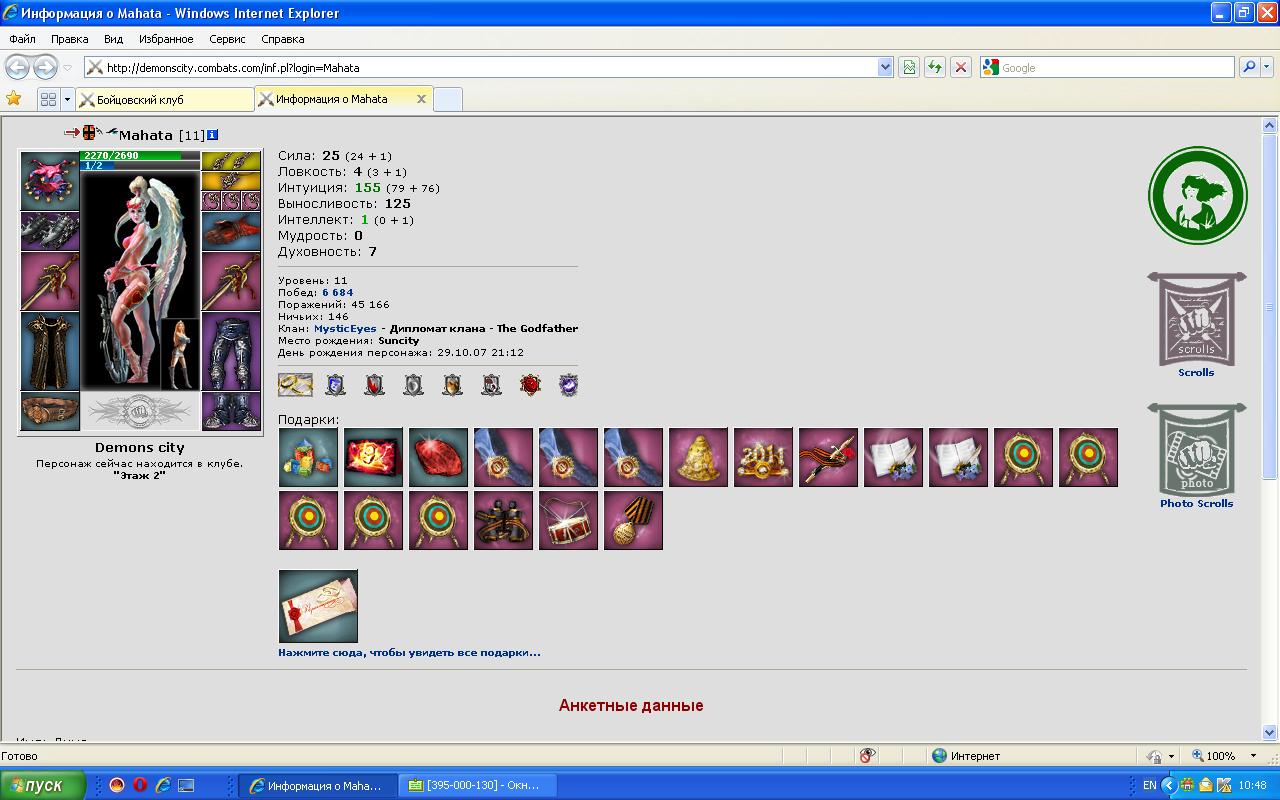The height and width of the screenshot is (800, 1280).
Task: Click the pop-up blocker status icon
Action: (x=867, y=756)
